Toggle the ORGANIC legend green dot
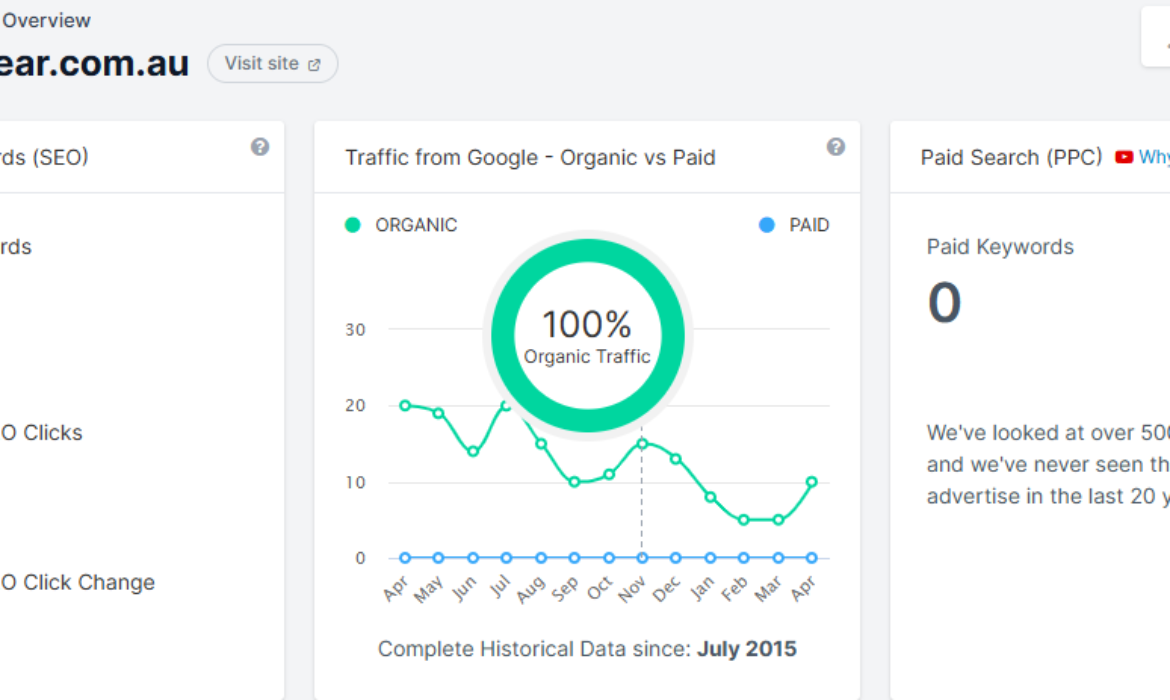This screenshot has height=700, width=1170. pyautogui.click(x=353, y=225)
